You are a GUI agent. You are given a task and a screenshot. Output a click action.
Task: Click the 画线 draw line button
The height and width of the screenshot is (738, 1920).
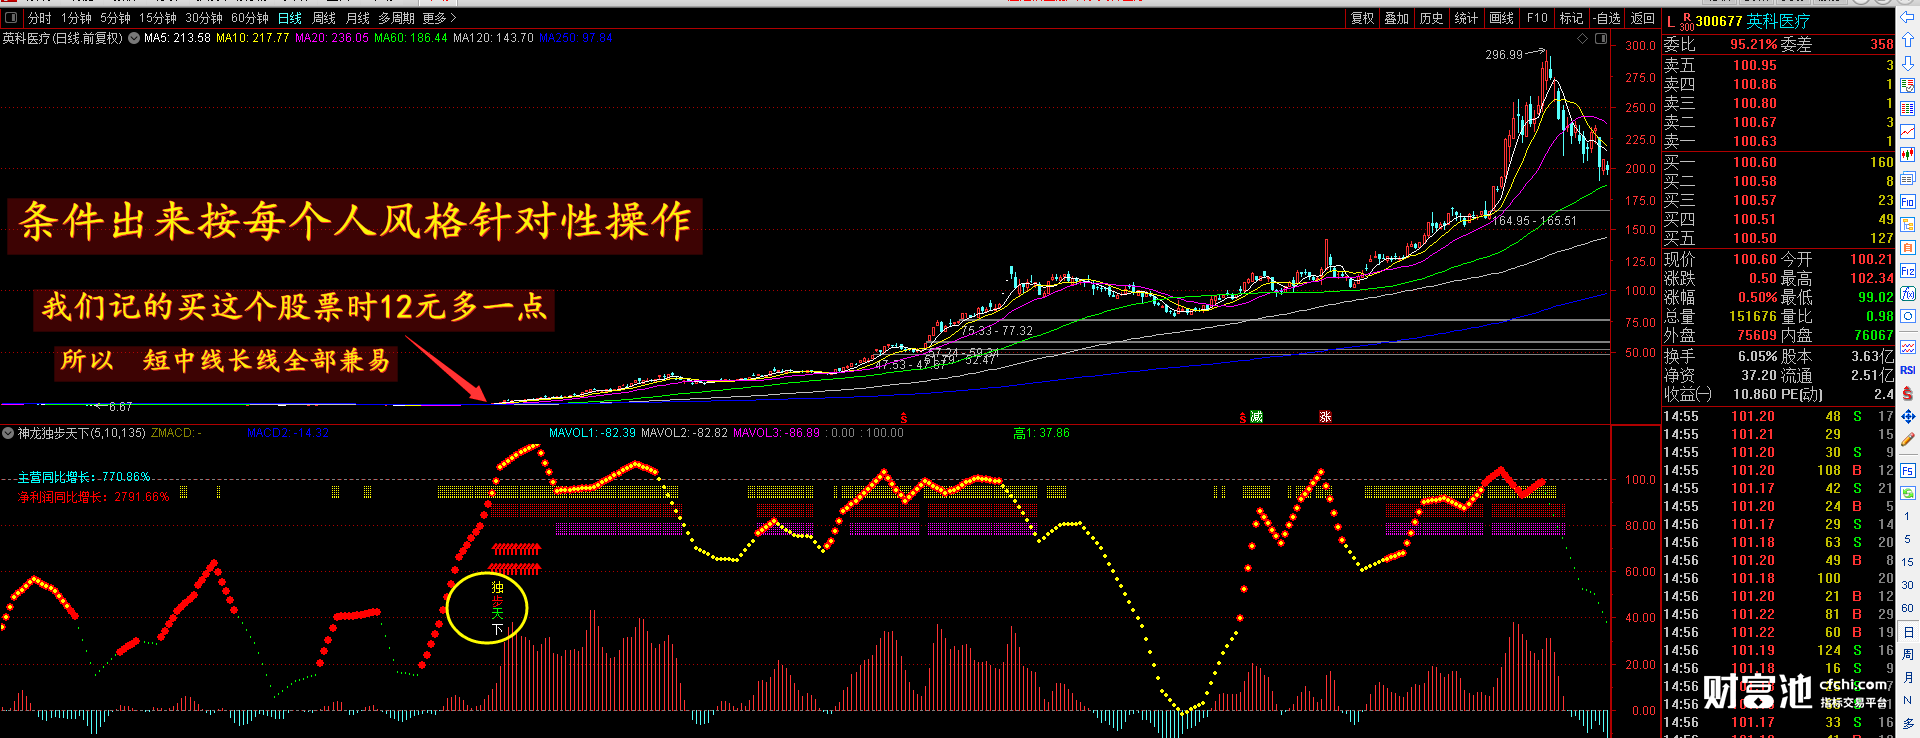click(1502, 18)
